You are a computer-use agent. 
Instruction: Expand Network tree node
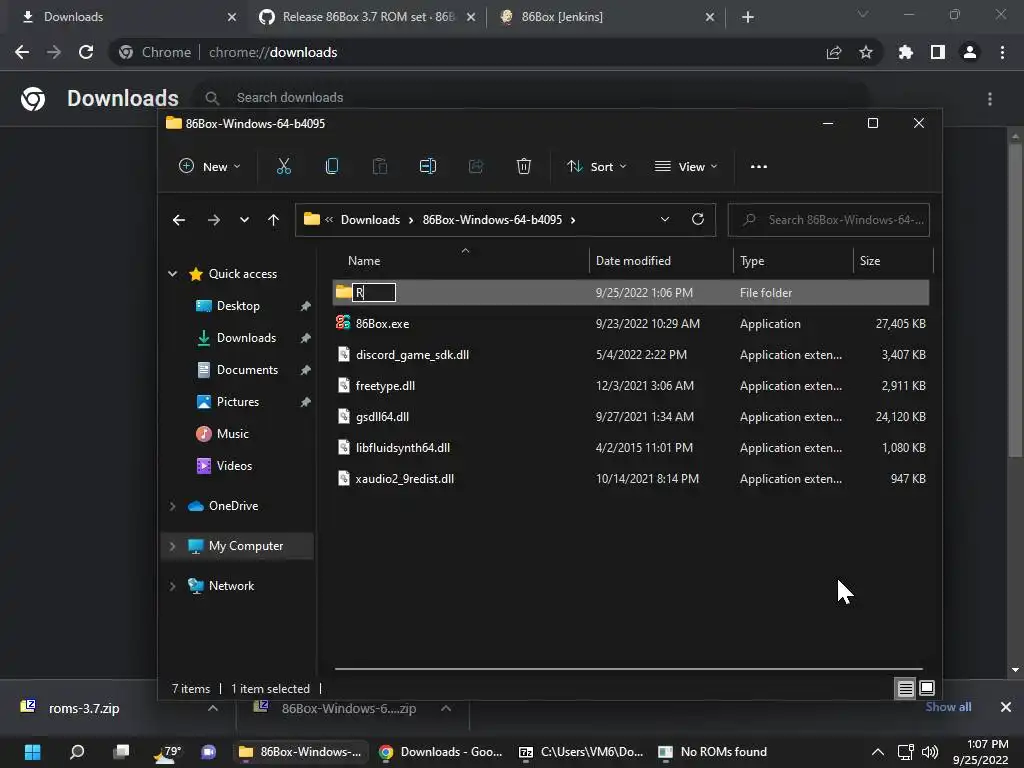[x=172, y=586]
